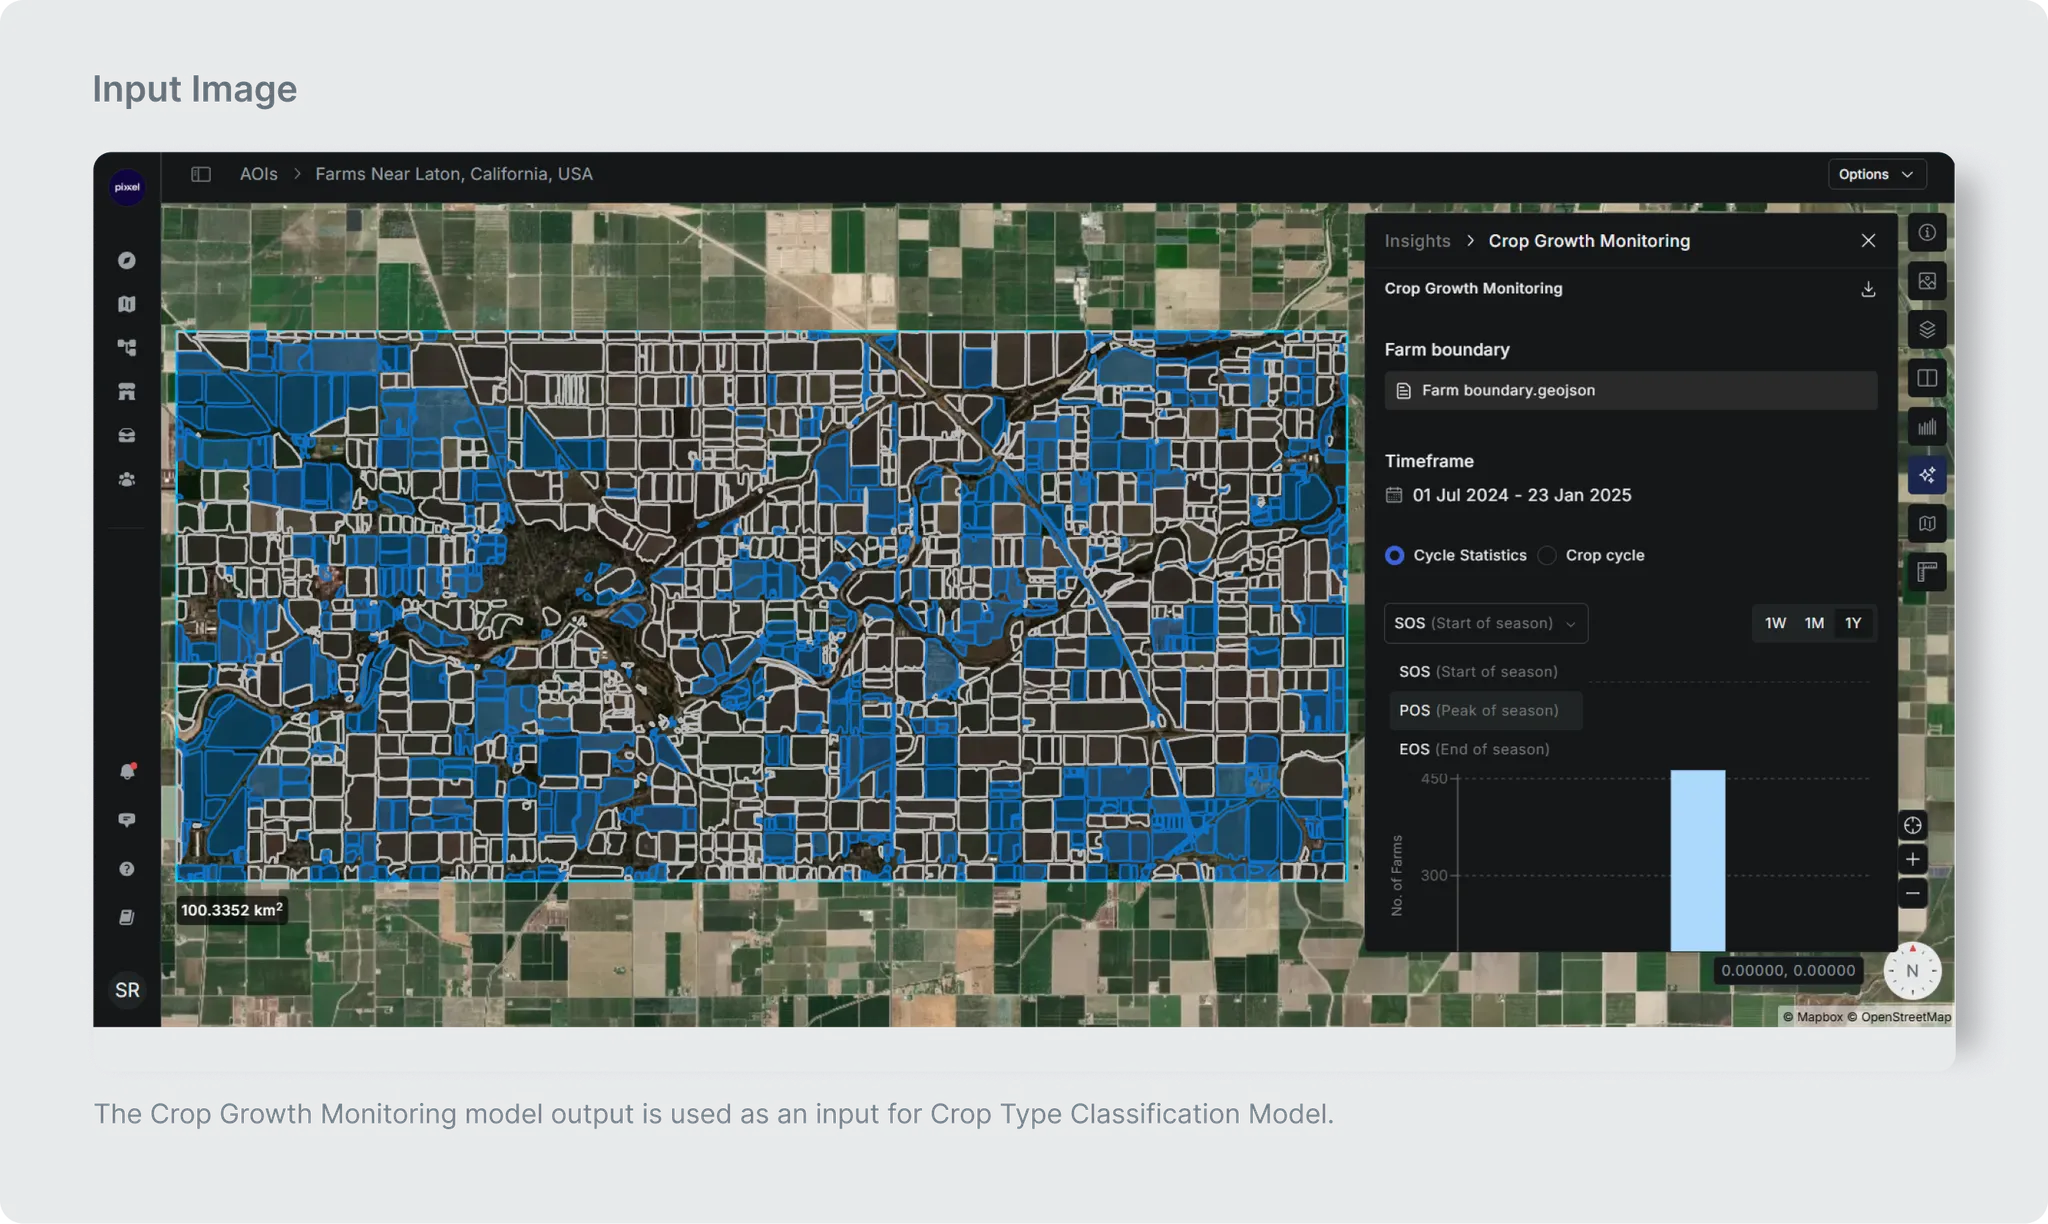Toggle the 1Y time range
The image size is (2048, 1224).
pos(1852,623)
